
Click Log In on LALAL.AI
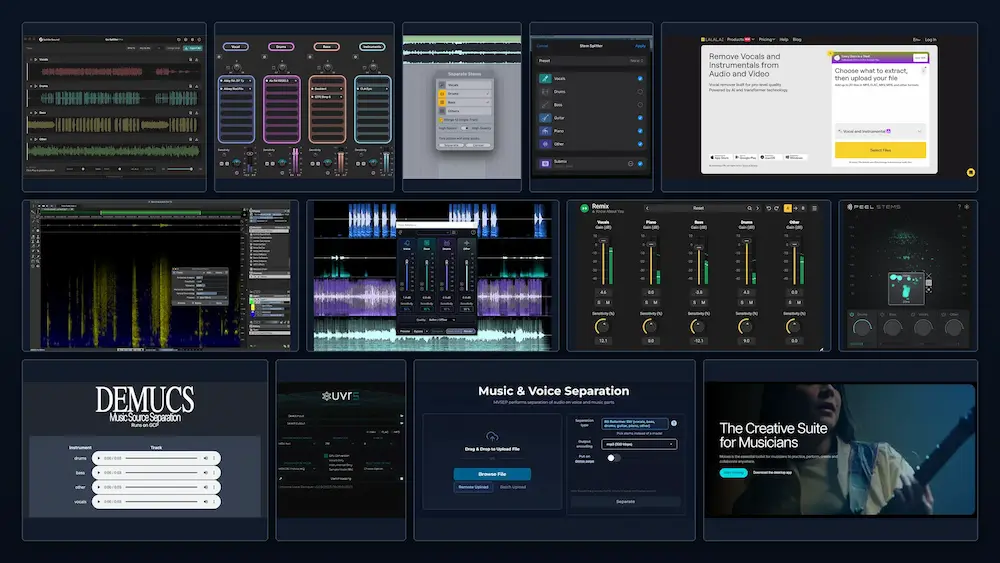pyautogui.click(x=930, y=40)
